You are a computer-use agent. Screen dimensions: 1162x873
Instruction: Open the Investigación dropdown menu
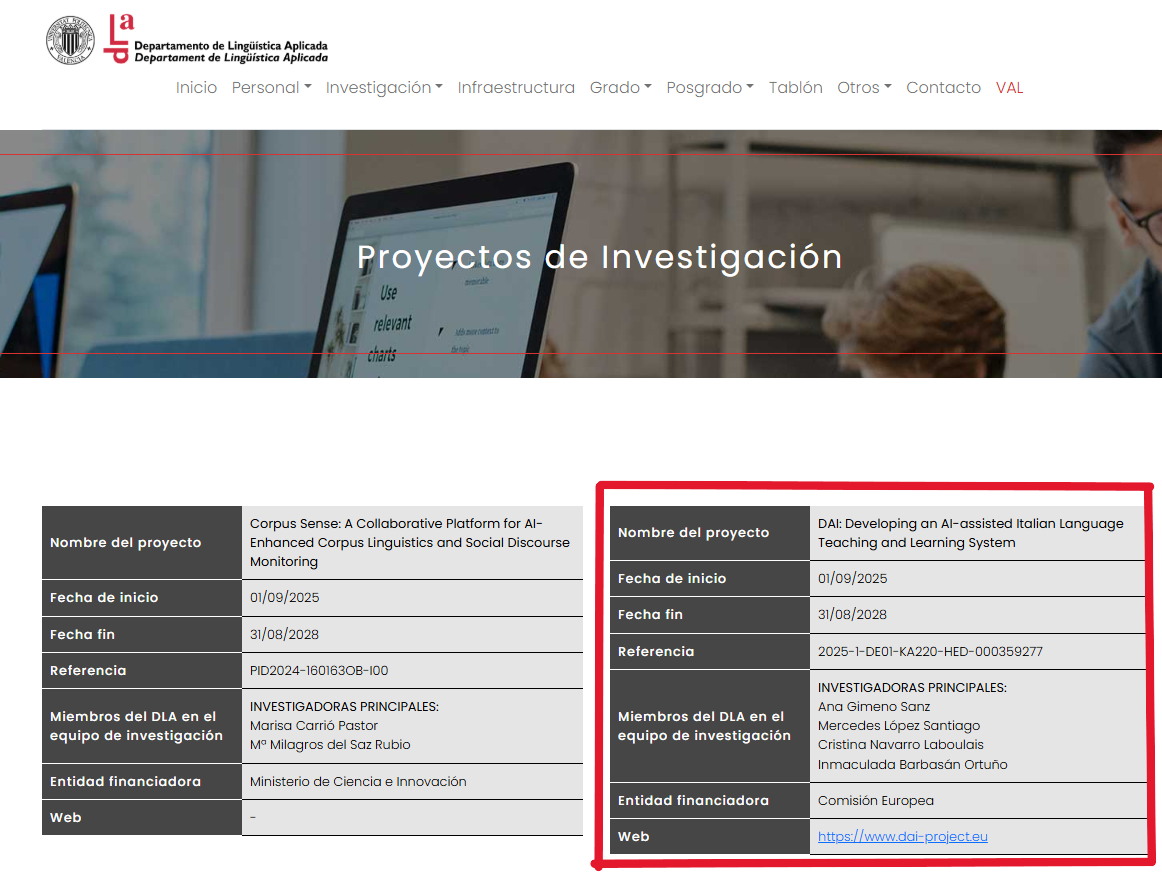[384, 88]
